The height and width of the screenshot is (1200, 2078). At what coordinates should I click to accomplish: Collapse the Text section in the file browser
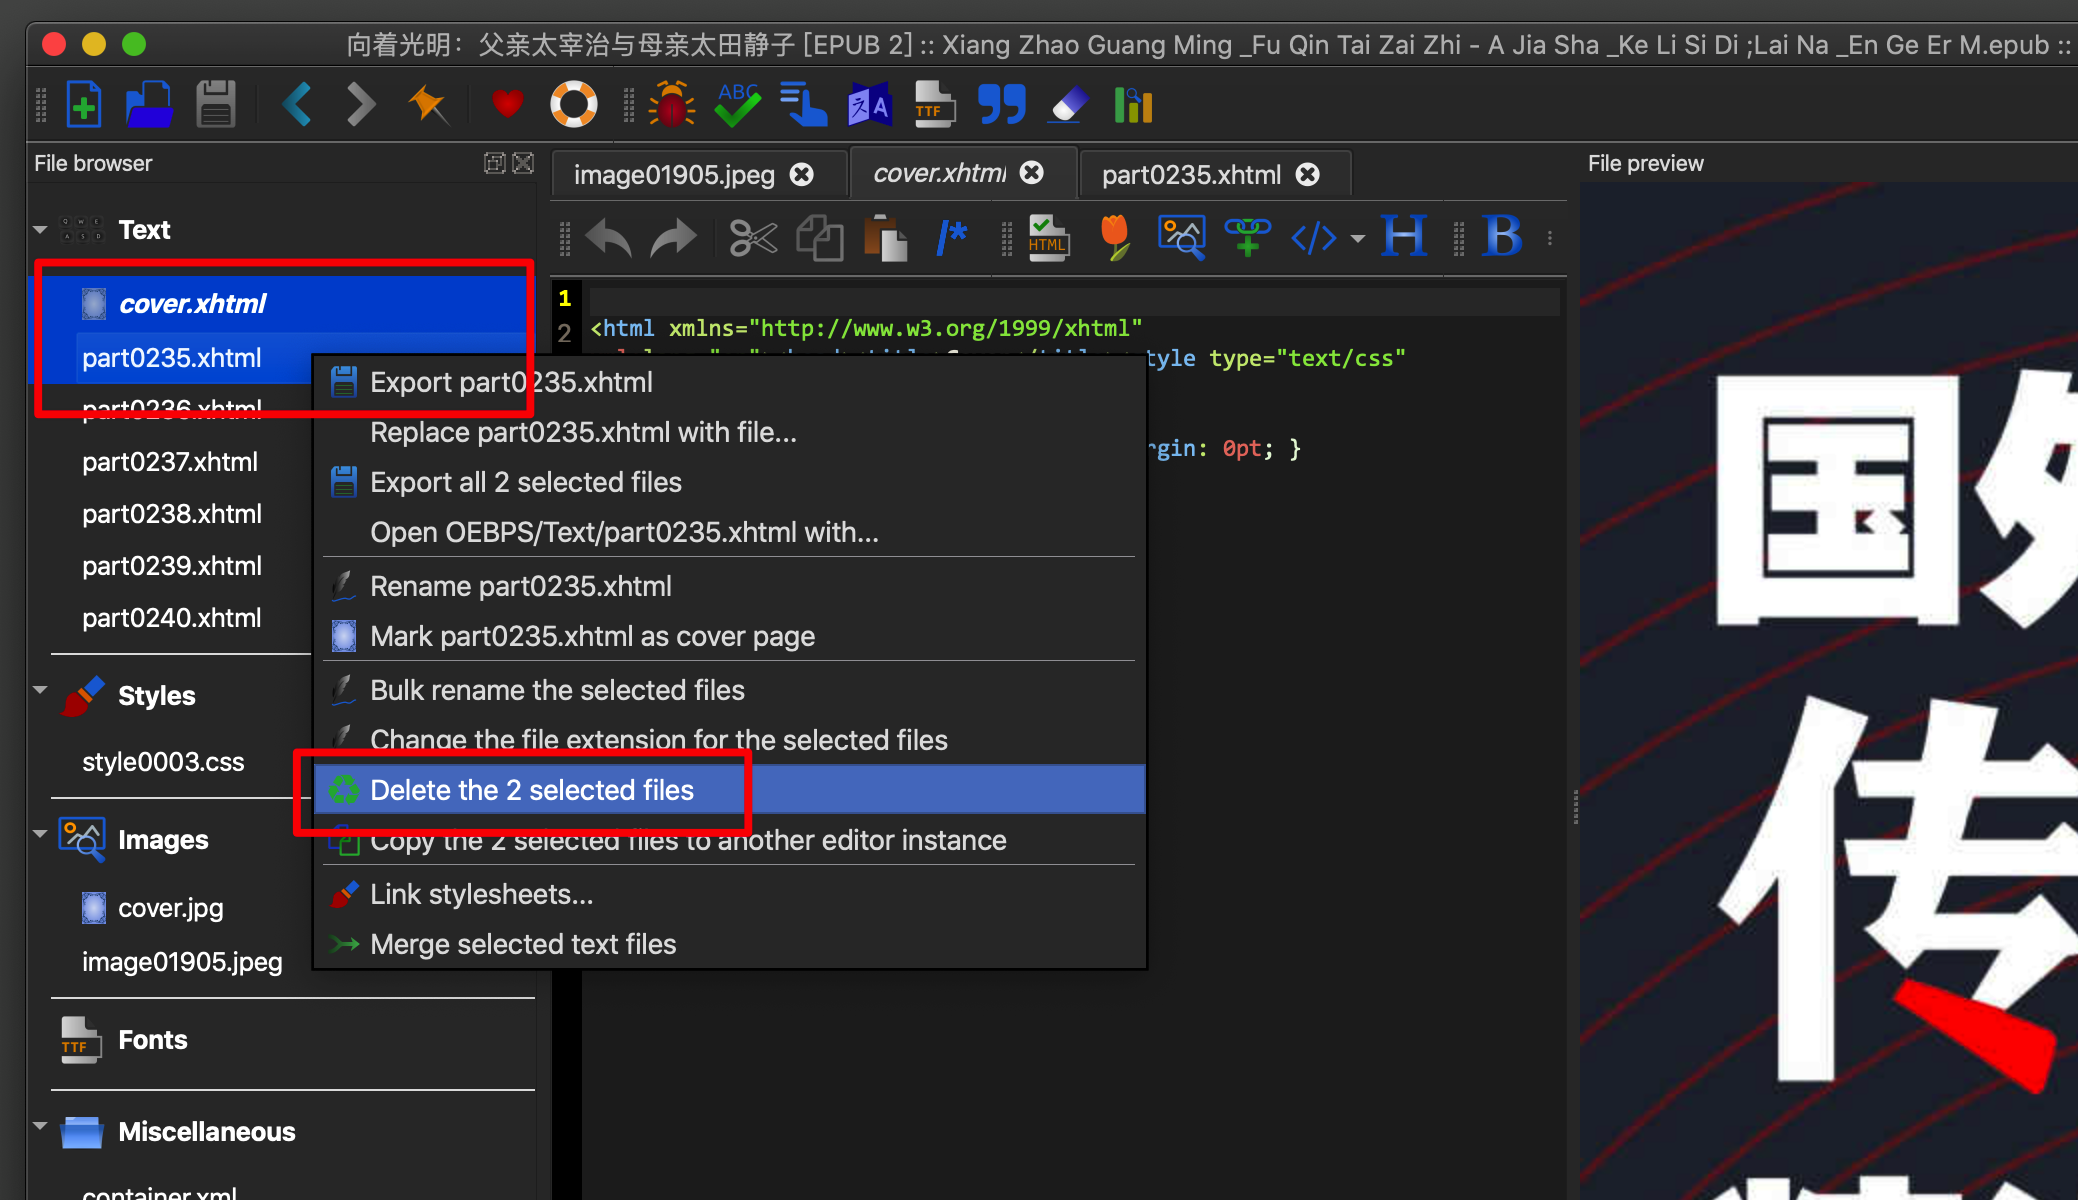click(x=40, y=230)
